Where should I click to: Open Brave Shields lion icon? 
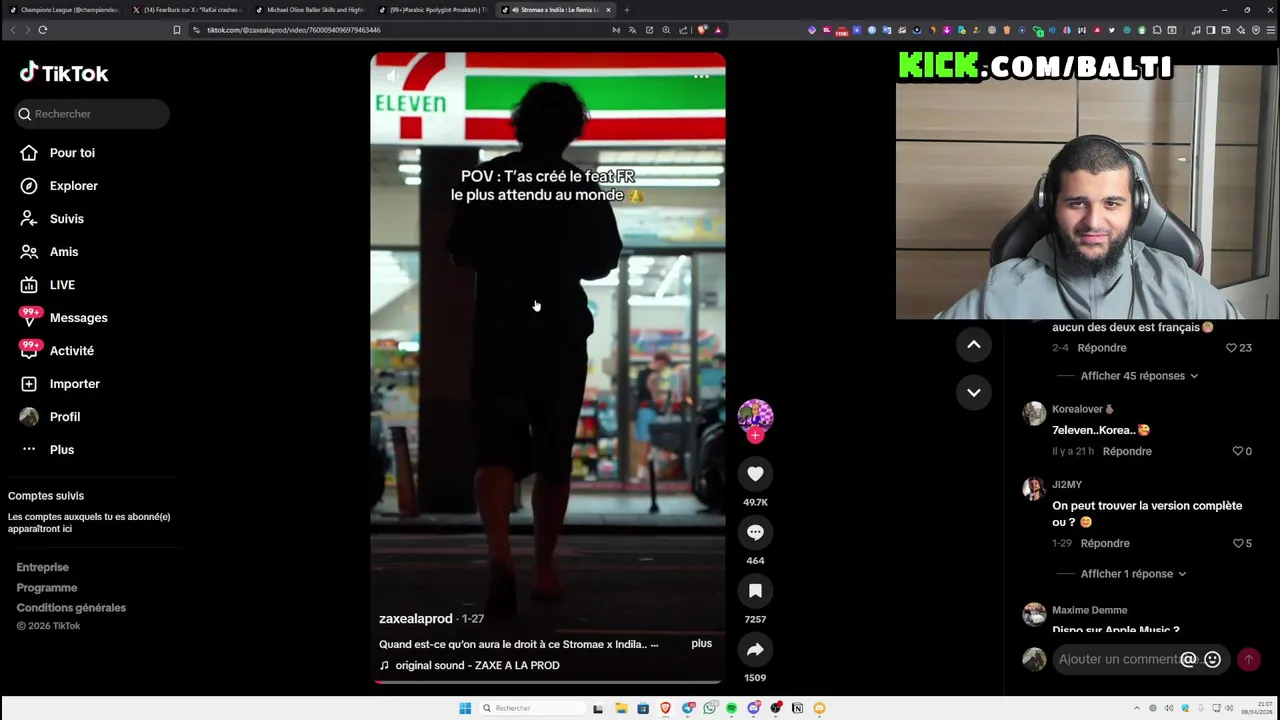click(702, 30)
